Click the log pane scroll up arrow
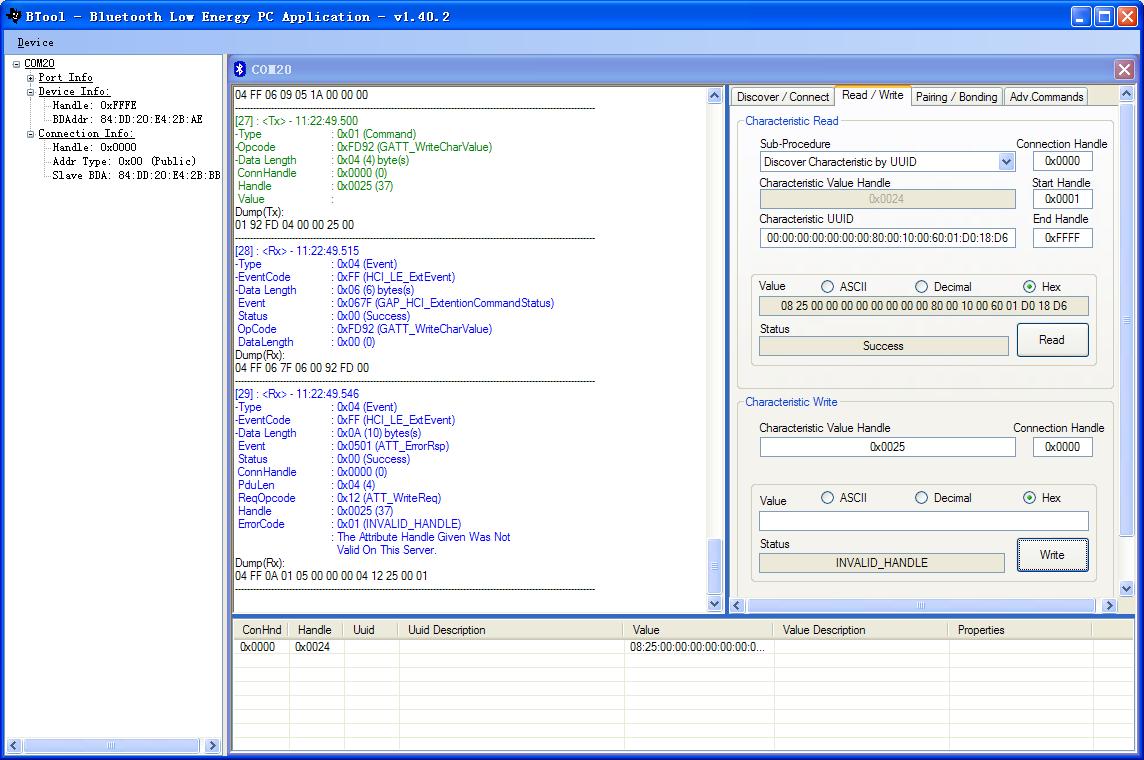 714,96
